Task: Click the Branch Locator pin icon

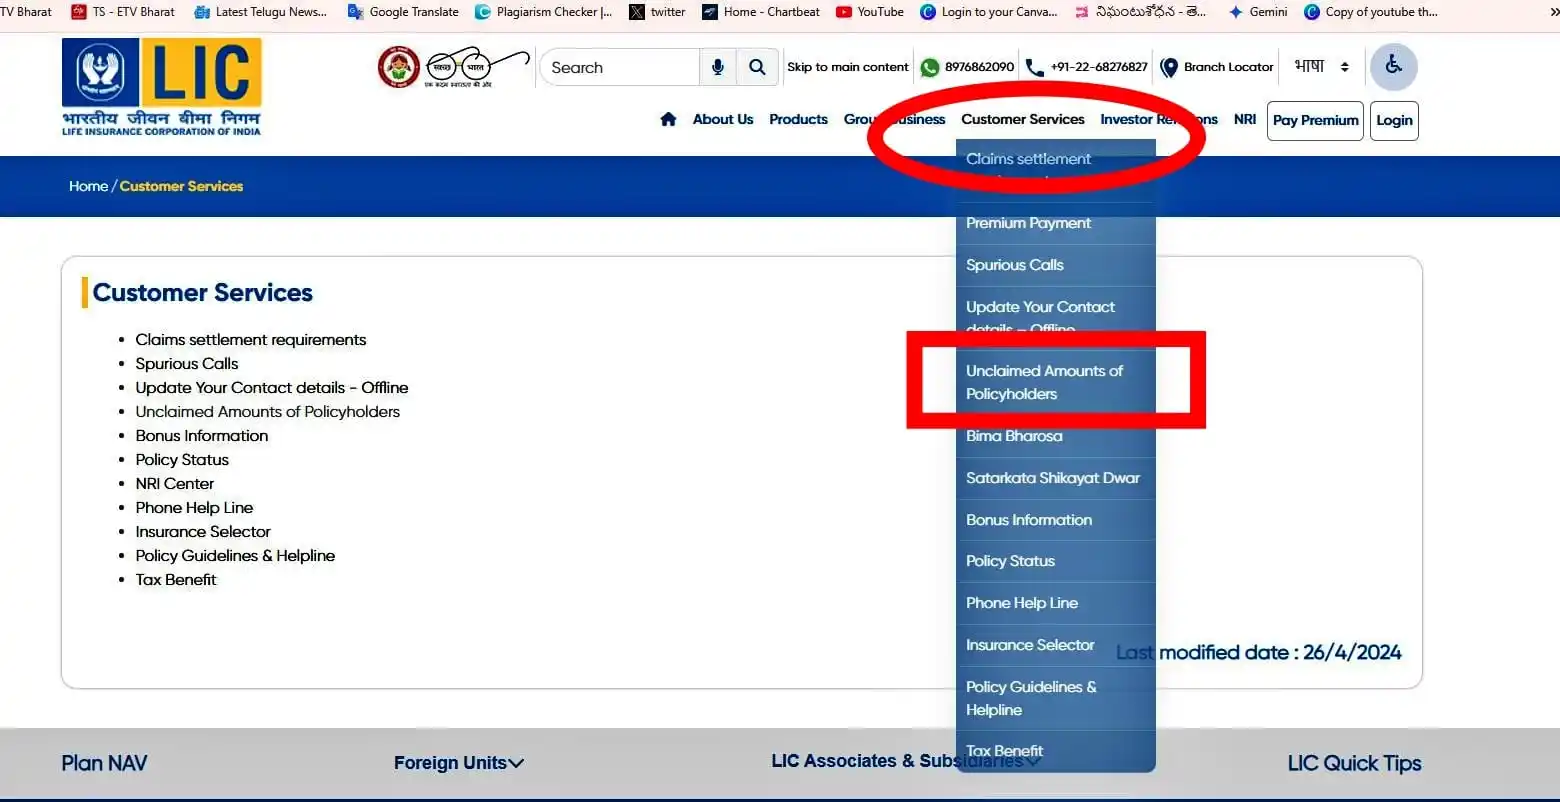Action: (1168, 67)
